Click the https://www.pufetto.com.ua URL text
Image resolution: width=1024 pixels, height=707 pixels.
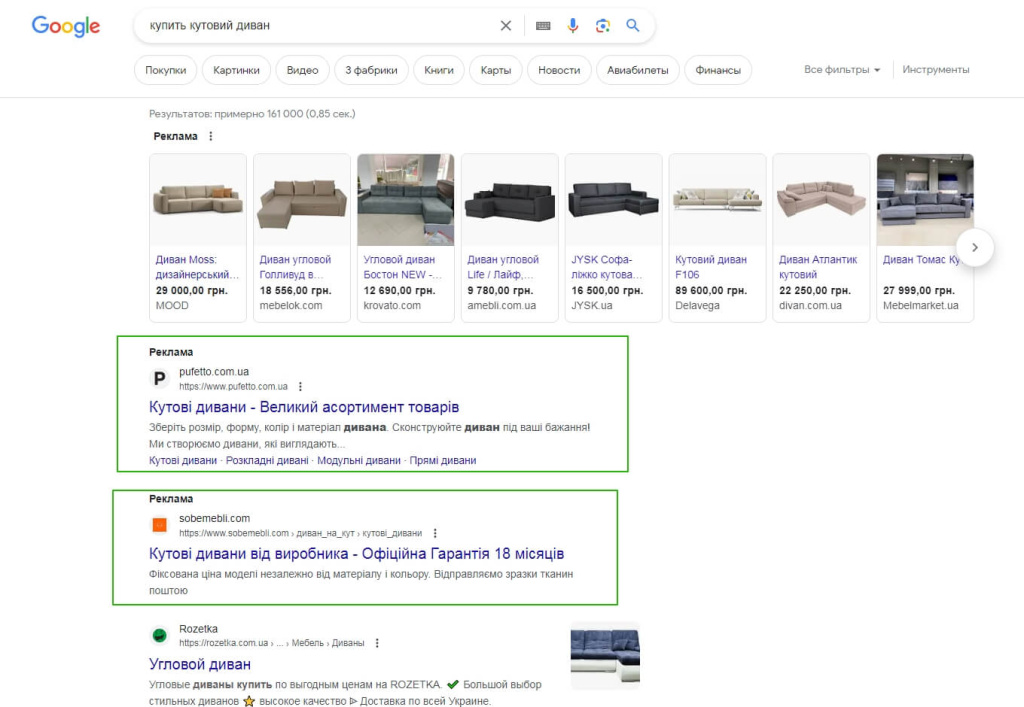coord(233,386)
